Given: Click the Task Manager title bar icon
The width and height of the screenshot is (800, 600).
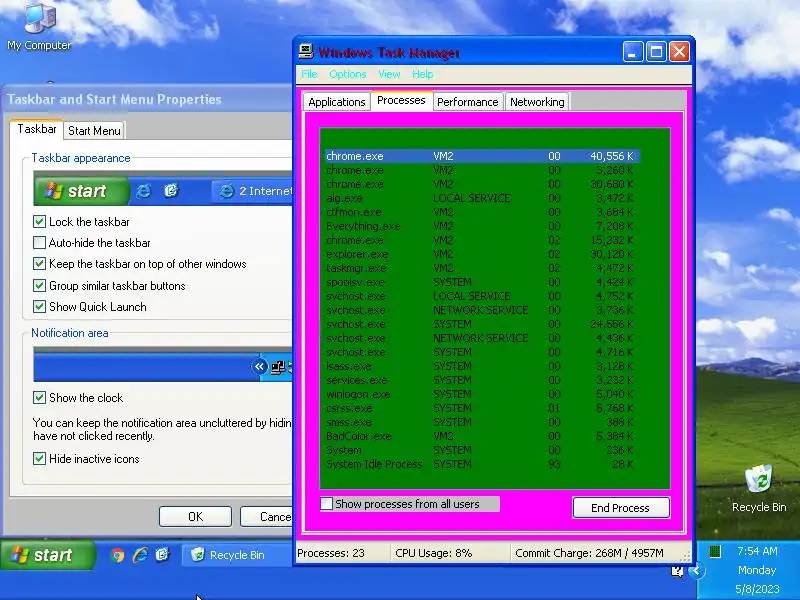Looking at the screenshot, I should pos(306,52).
